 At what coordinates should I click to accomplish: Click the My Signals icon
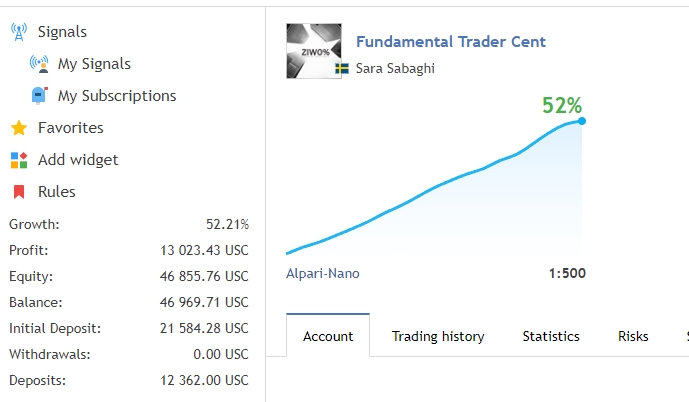point(40,64)
